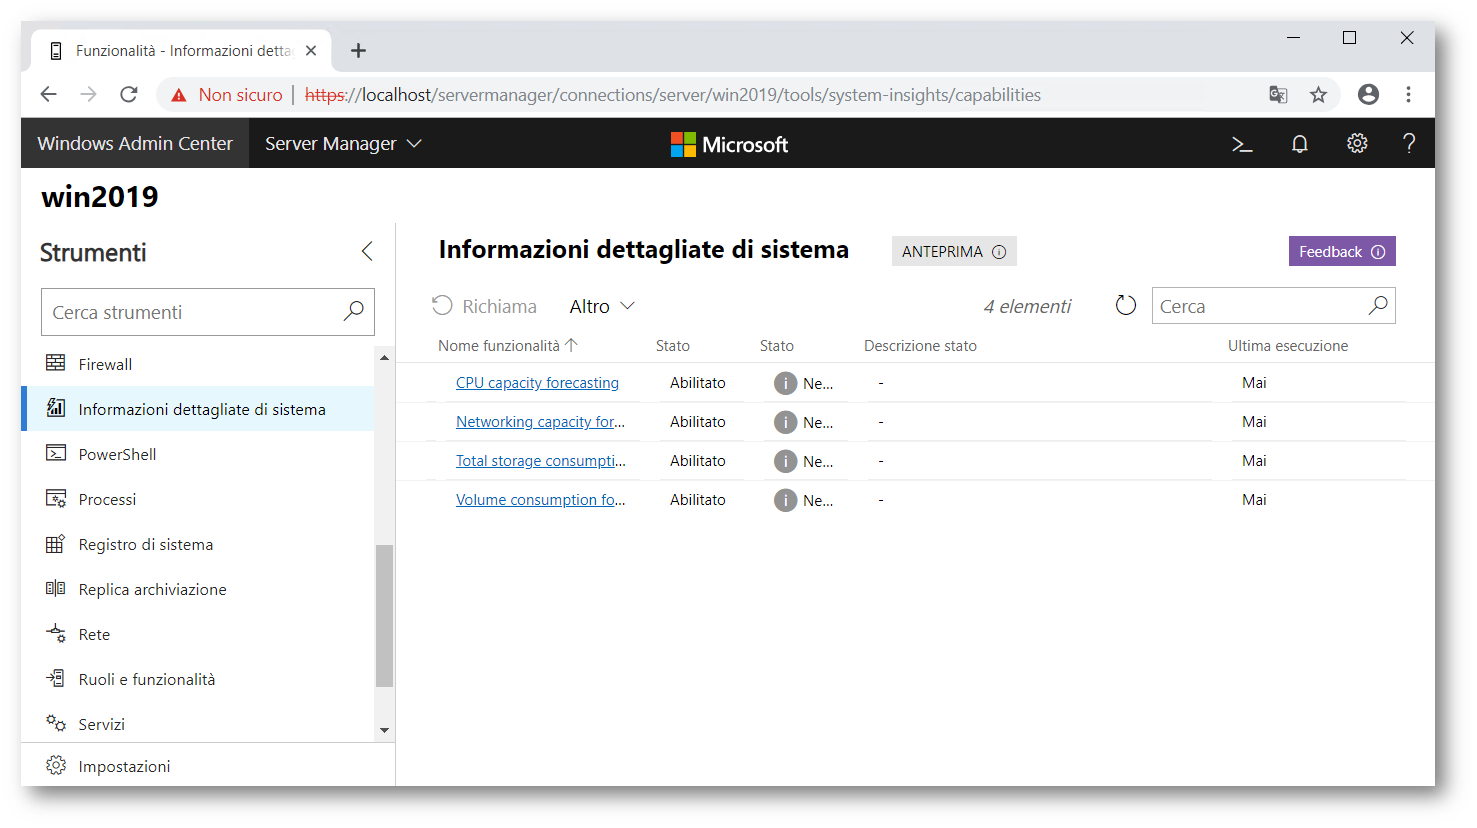The height and width of the screenshot is (828, 1477).
Task: Click the search magnifier in Cerca strumenti
Action: (x=353, y=312)
